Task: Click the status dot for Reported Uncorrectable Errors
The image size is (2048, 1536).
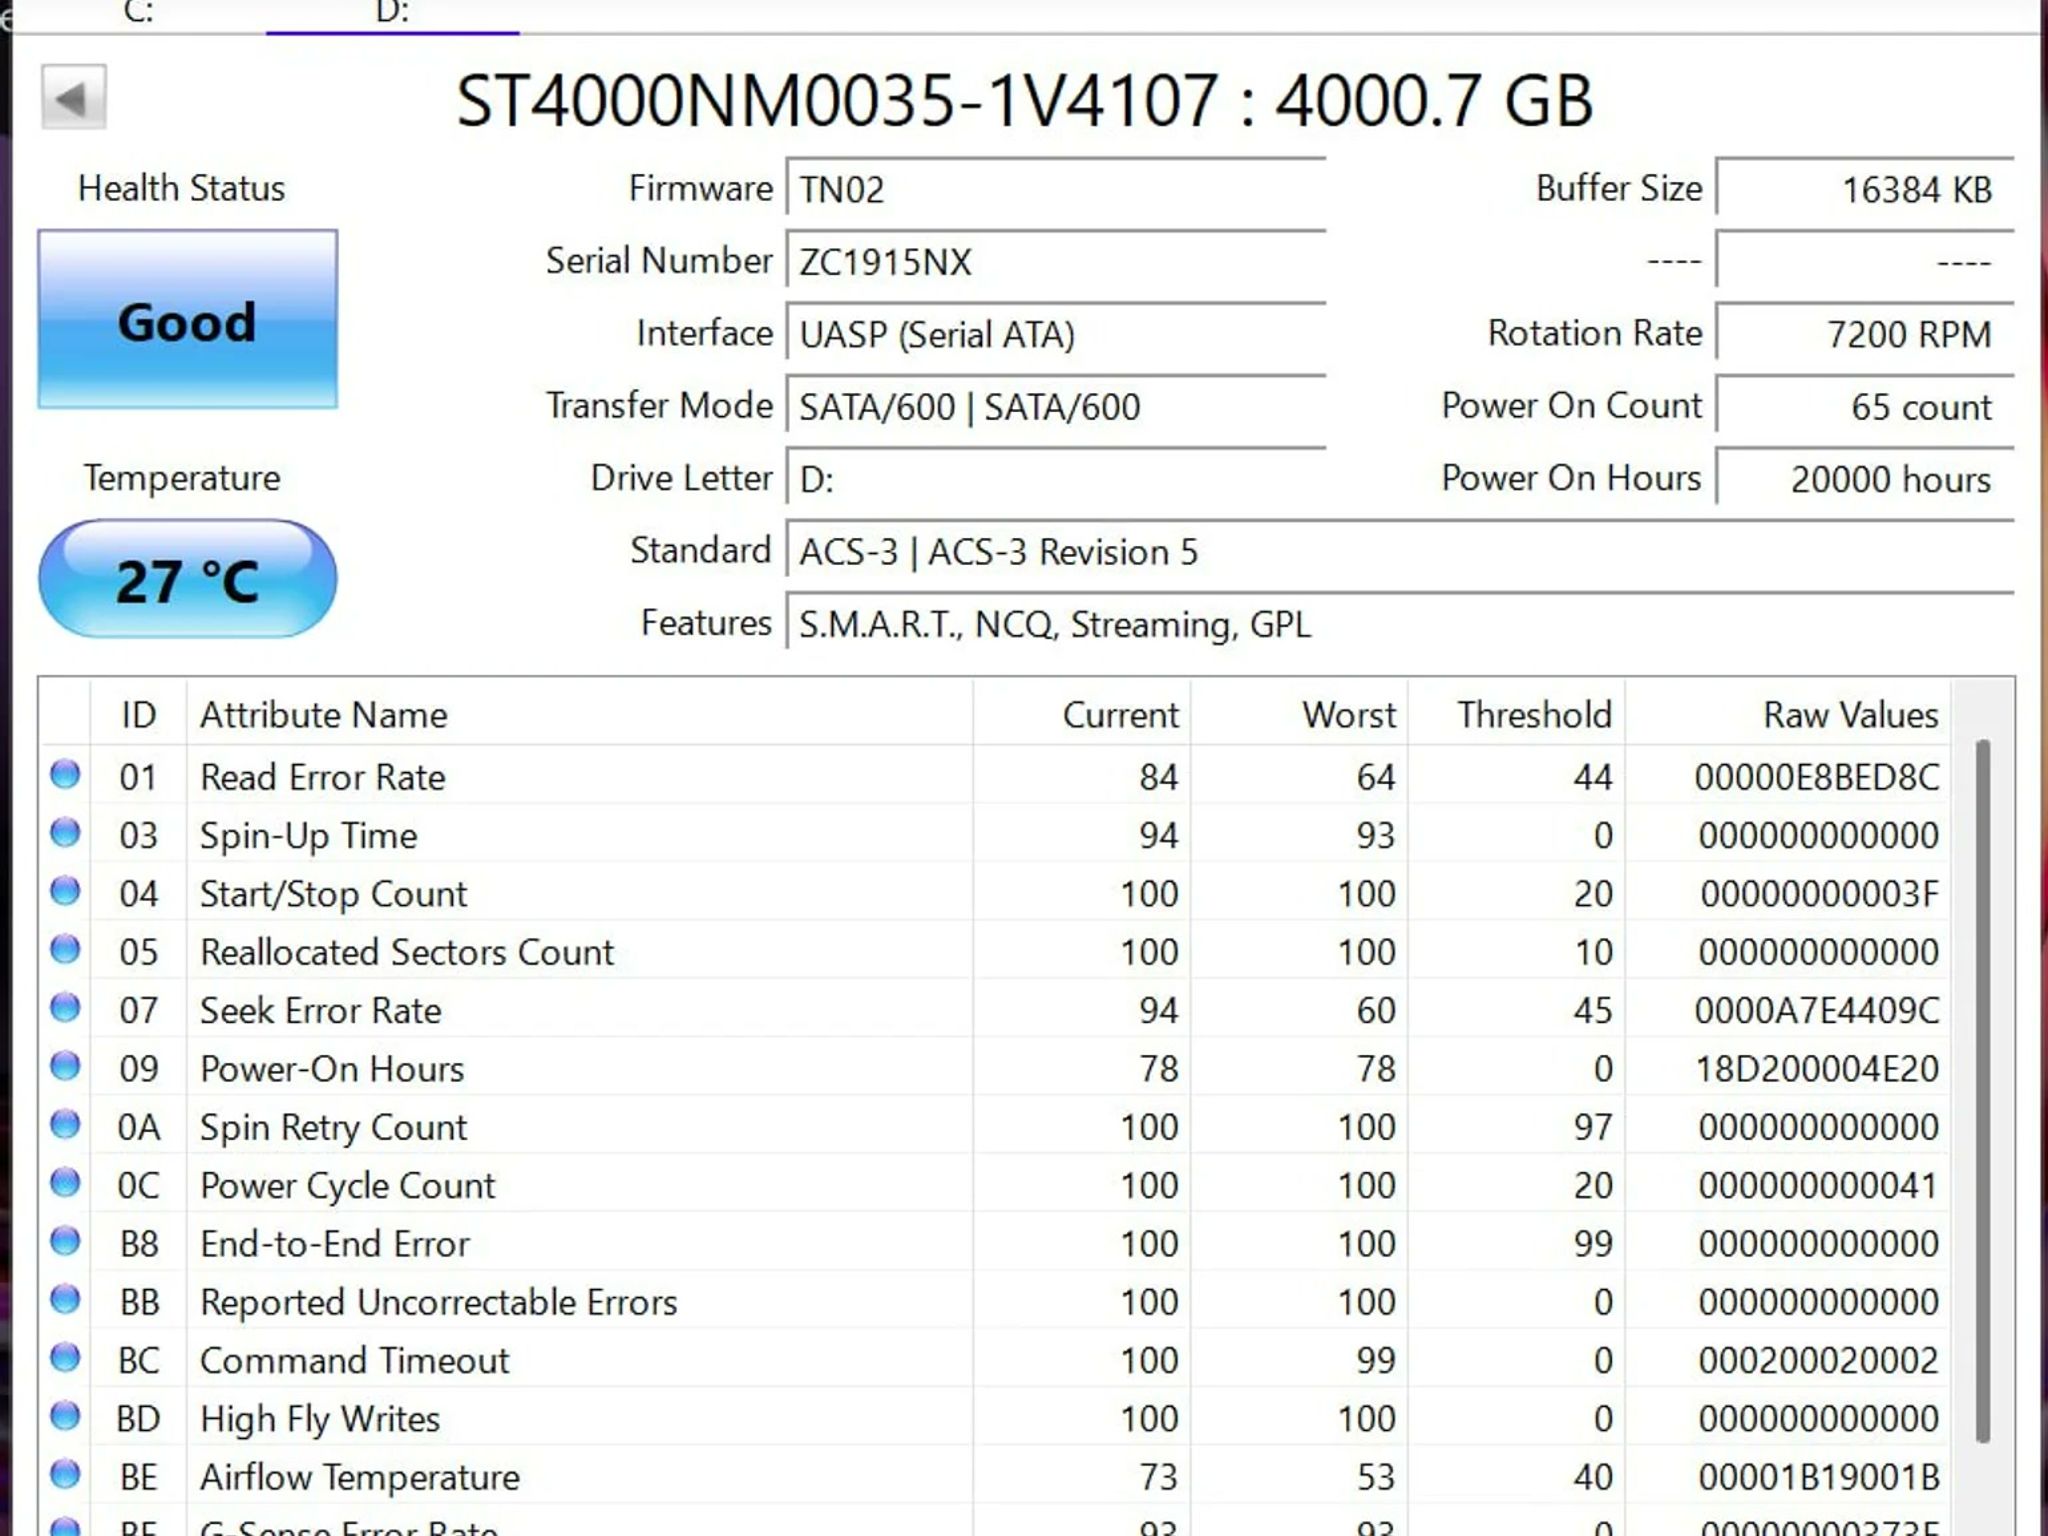Action: click(65, 1299)
